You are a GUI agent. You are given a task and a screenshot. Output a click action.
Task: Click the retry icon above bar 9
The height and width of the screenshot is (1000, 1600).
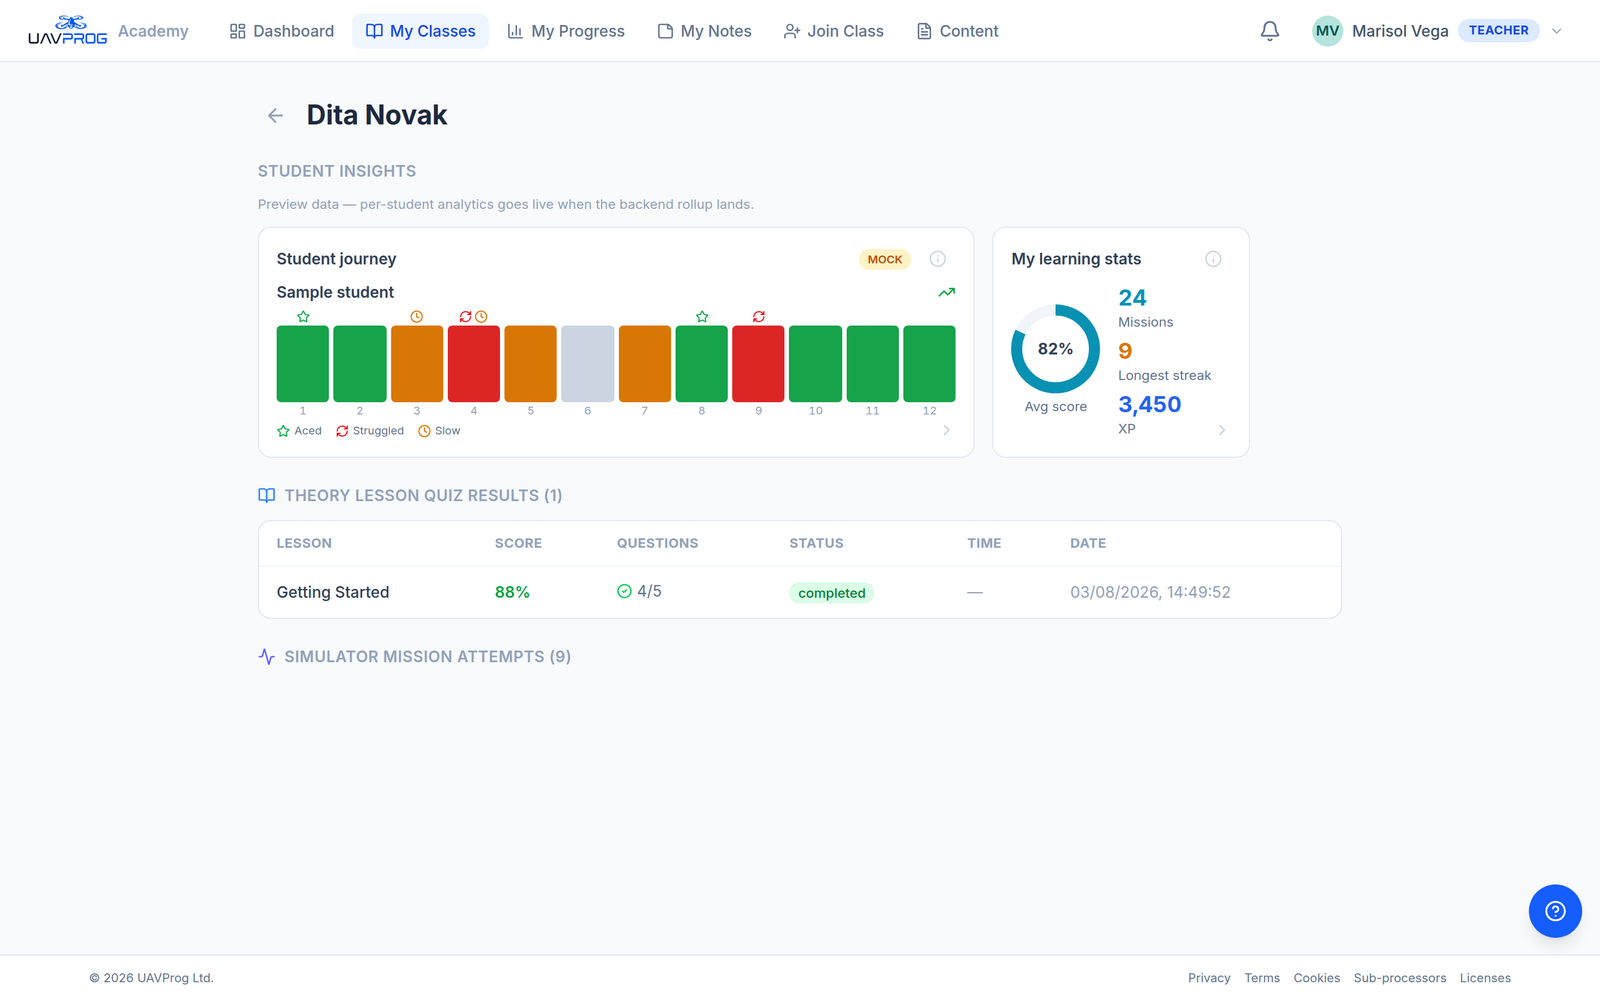pos(759,317)
